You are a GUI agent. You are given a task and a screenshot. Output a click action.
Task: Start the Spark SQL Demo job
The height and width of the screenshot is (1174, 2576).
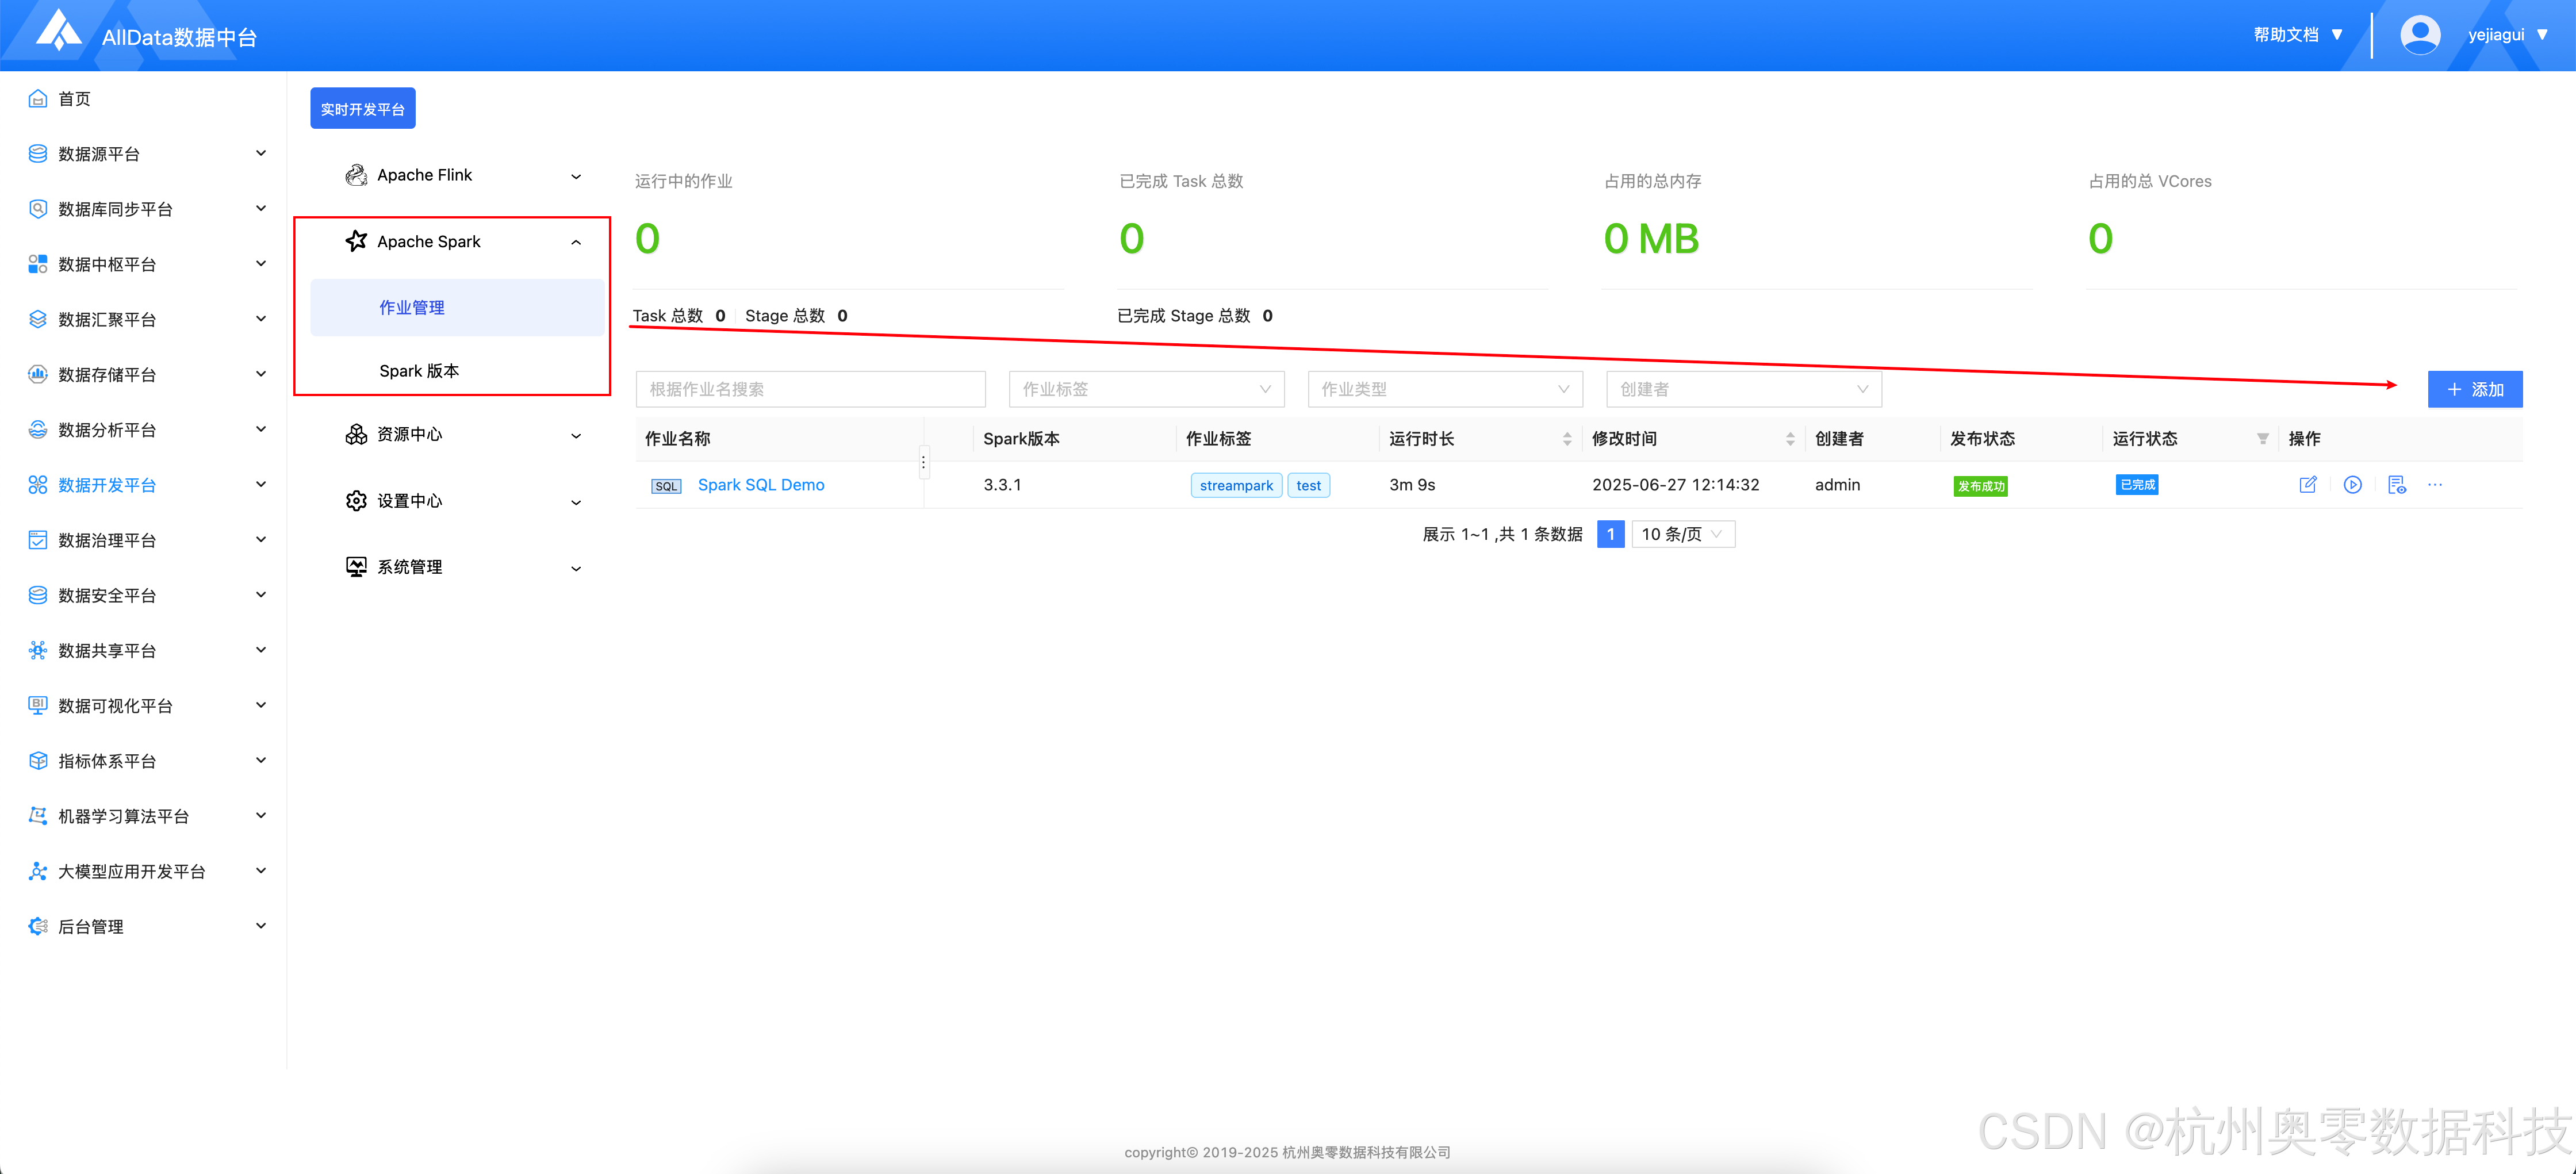click(x=2352, y=485)
